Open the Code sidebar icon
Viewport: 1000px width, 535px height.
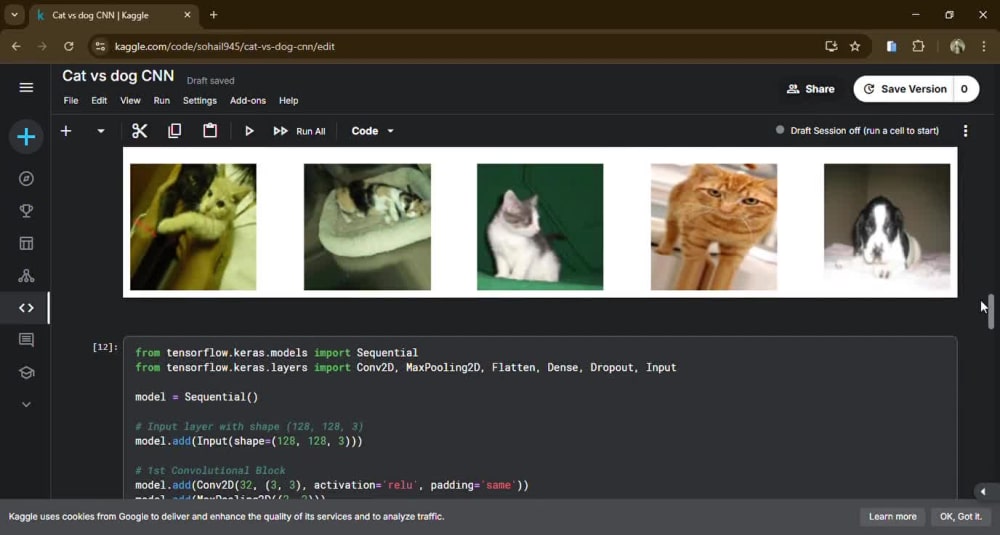point(26,308)
